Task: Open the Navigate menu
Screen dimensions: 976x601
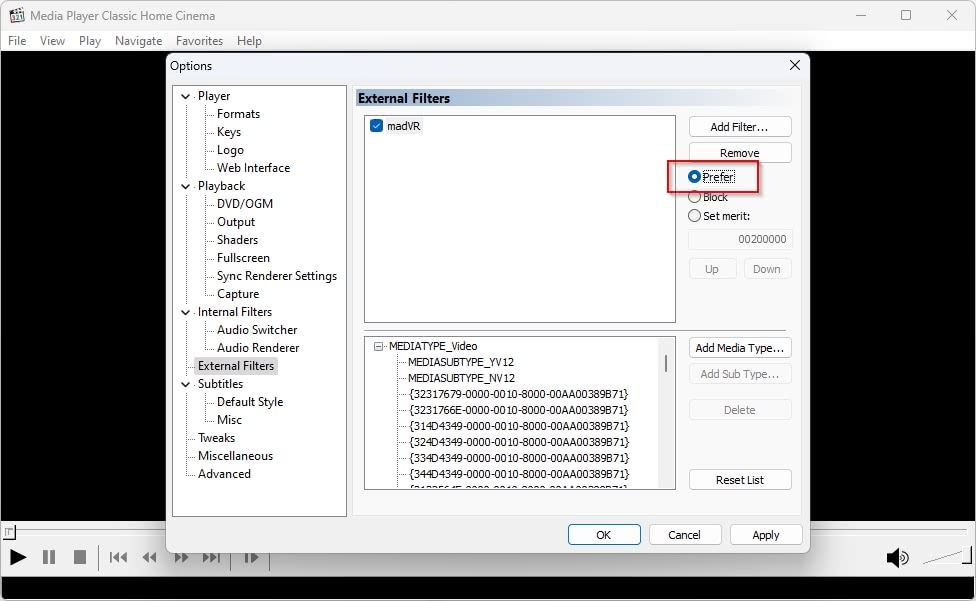Action: click(x=138, y=40)
